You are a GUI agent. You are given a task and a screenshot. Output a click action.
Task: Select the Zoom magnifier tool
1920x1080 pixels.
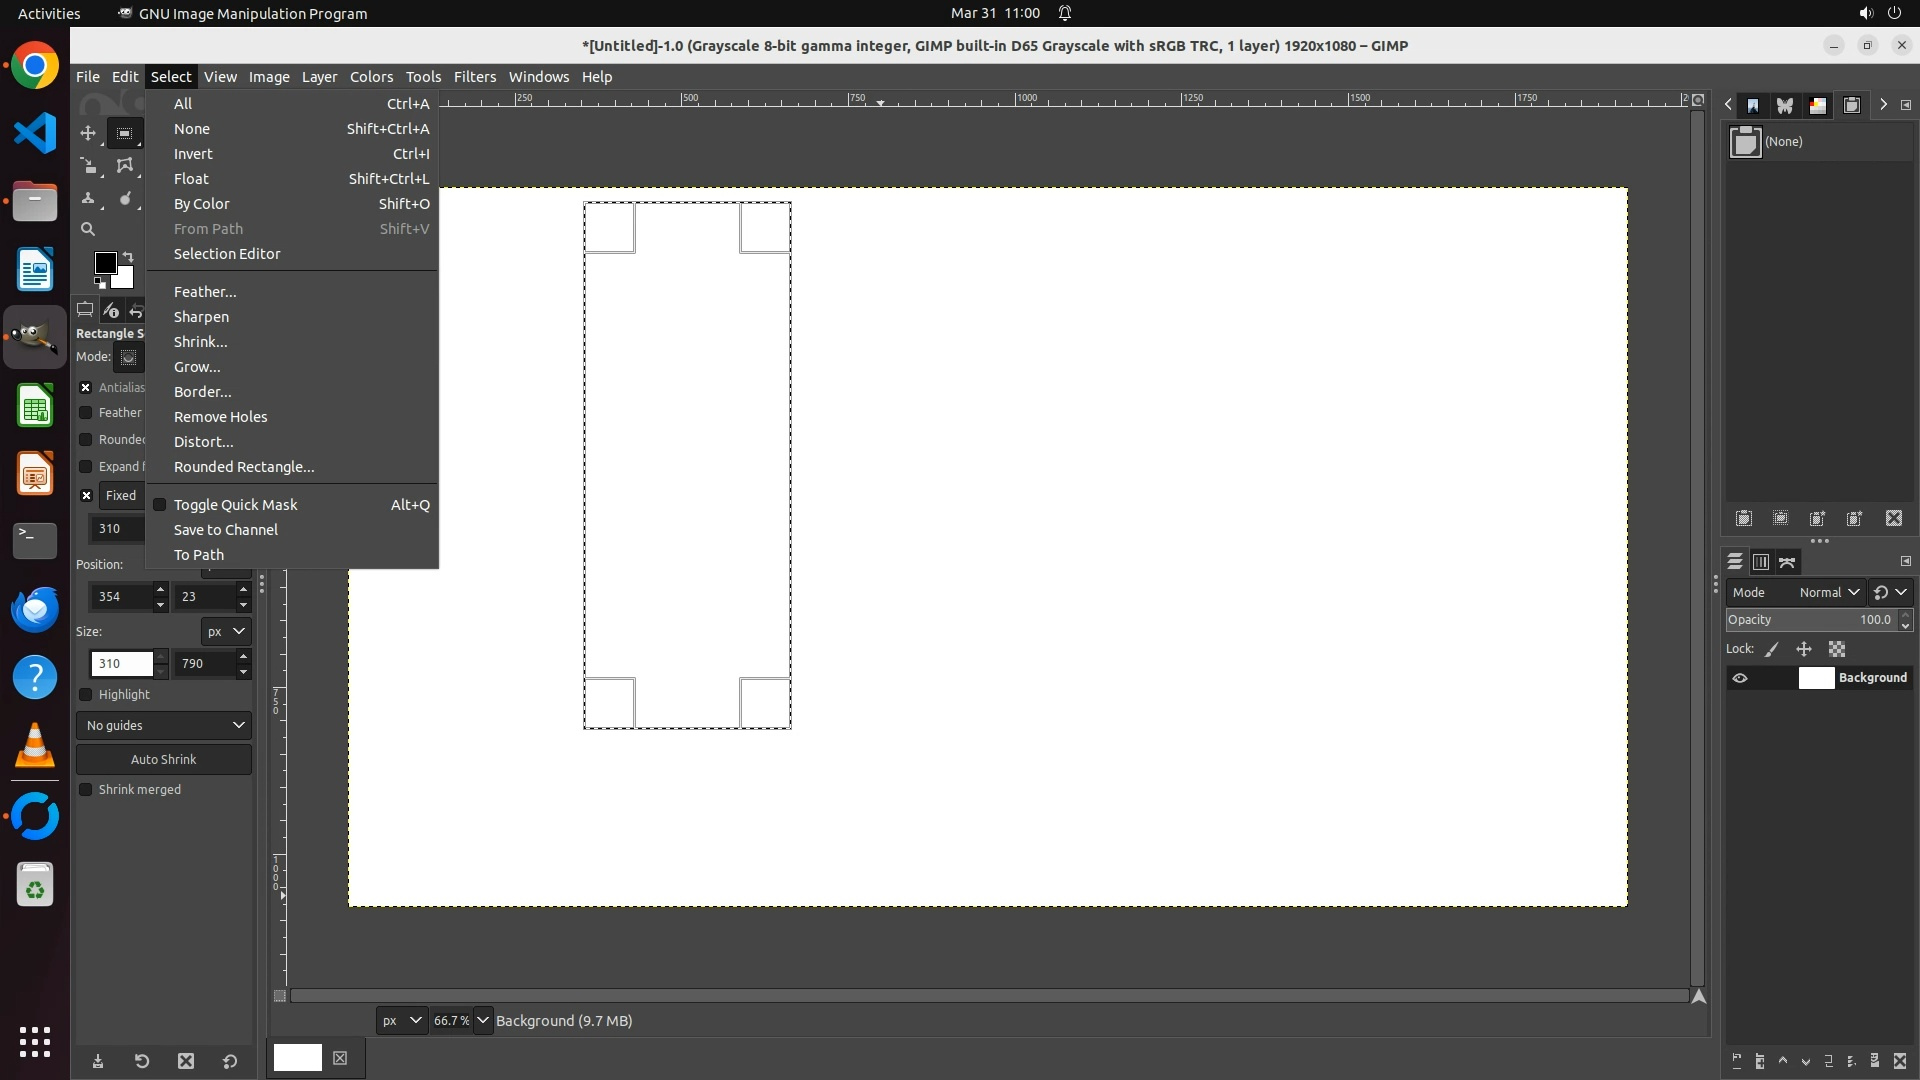point(88,229)
